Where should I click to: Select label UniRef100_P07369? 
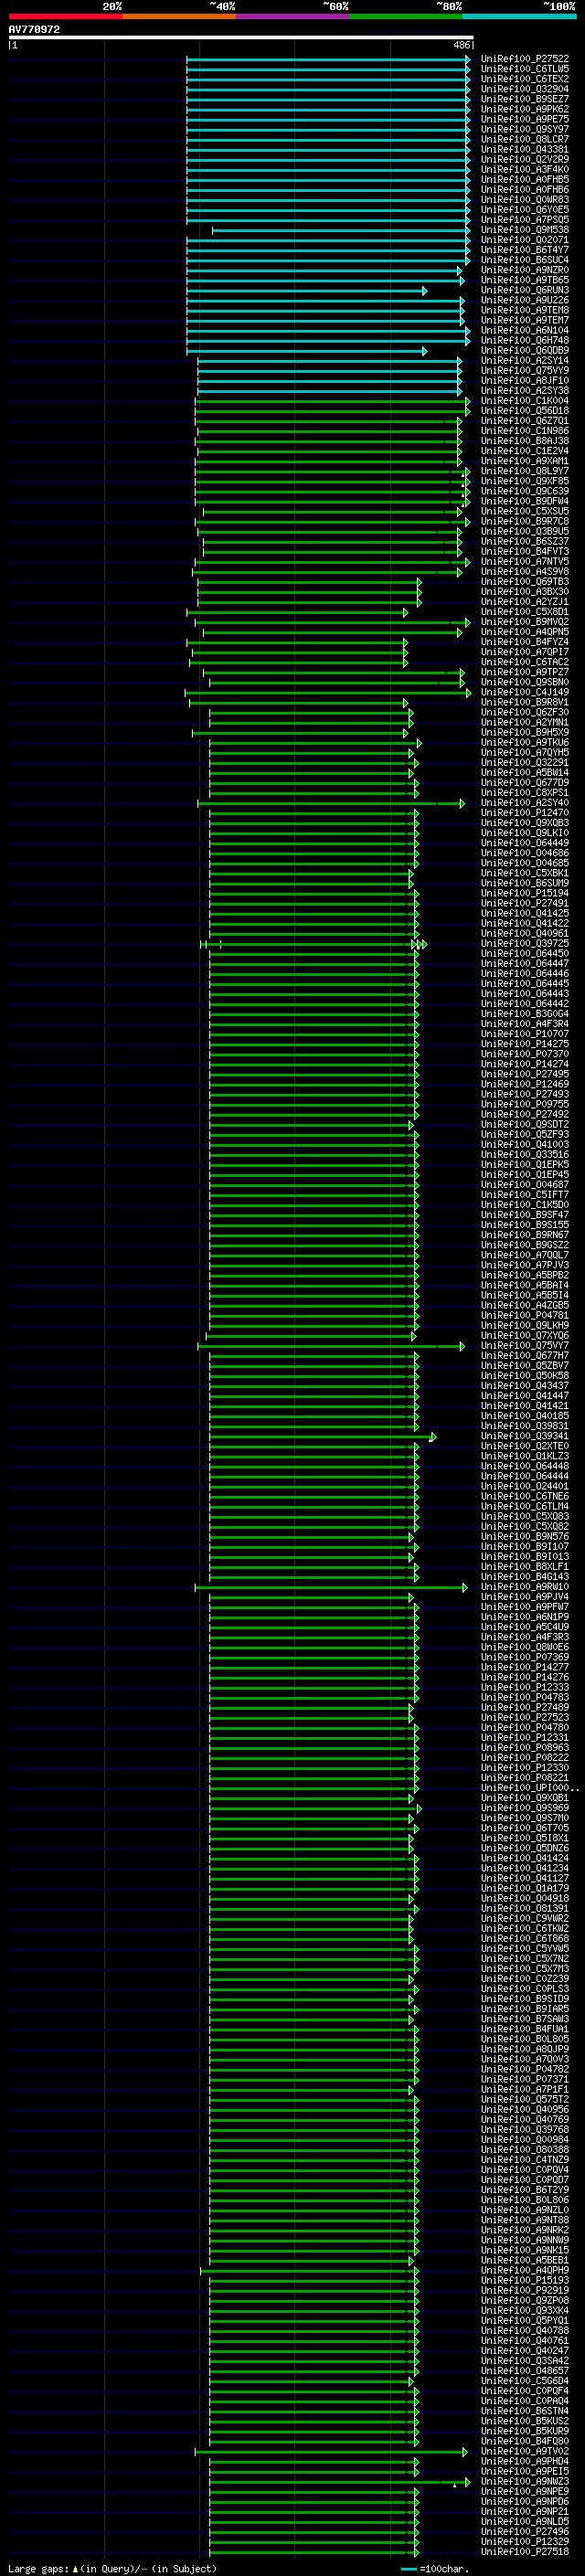pyautogui.click(x=525, y=1657)
